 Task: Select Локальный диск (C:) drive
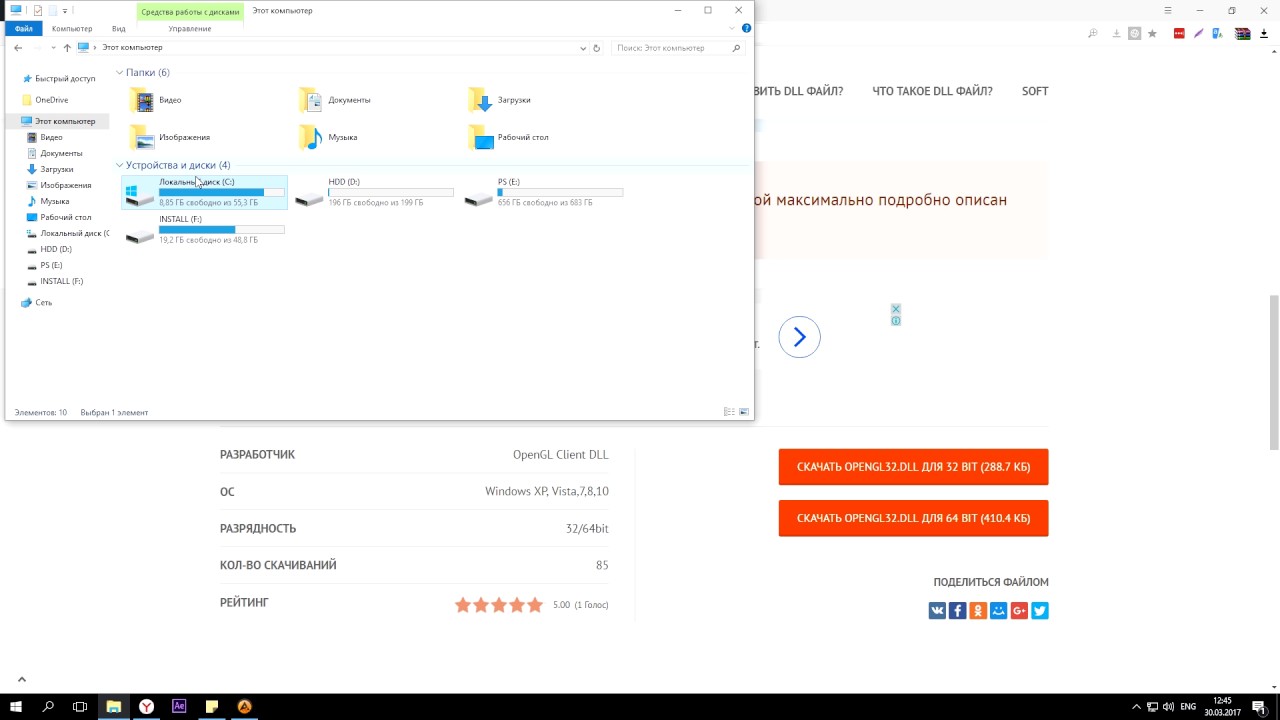pos(204,192)
